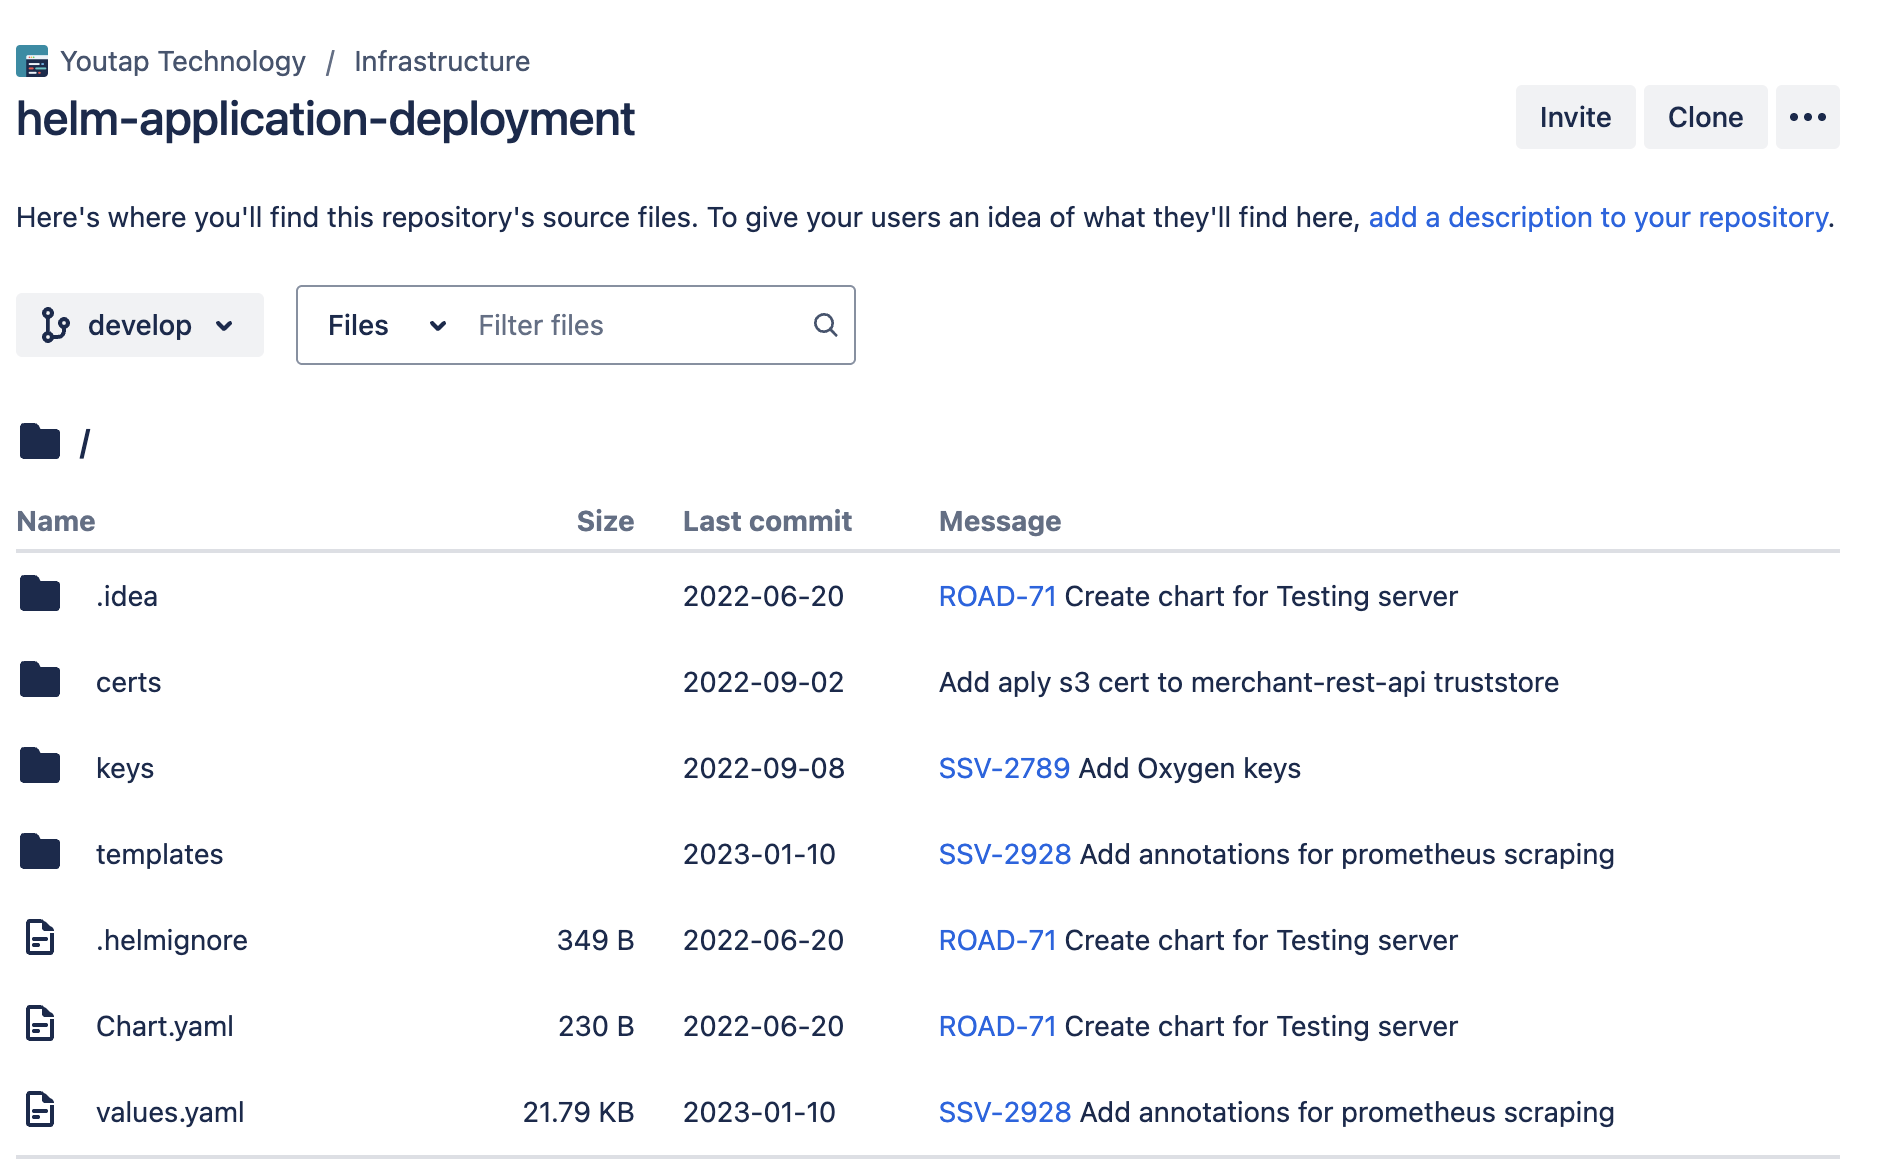Click the Youtap Technology workspace logo icon

pyautogui.click(x=32, y=62)
